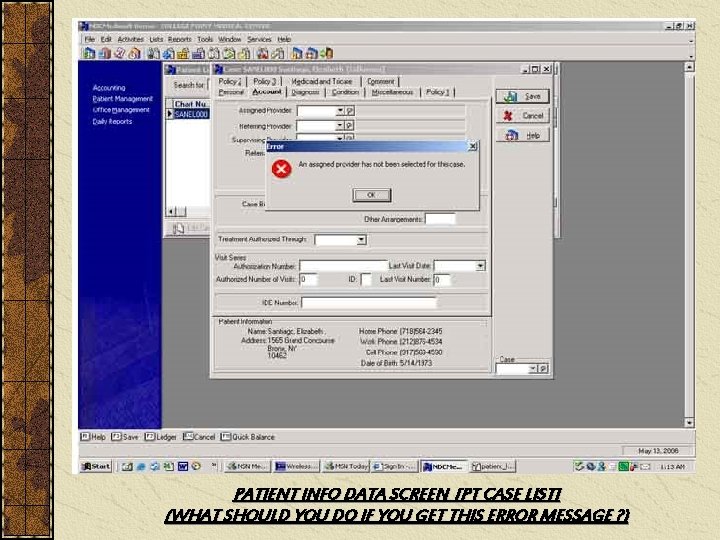Open the Reports menu

pos(180,39)
